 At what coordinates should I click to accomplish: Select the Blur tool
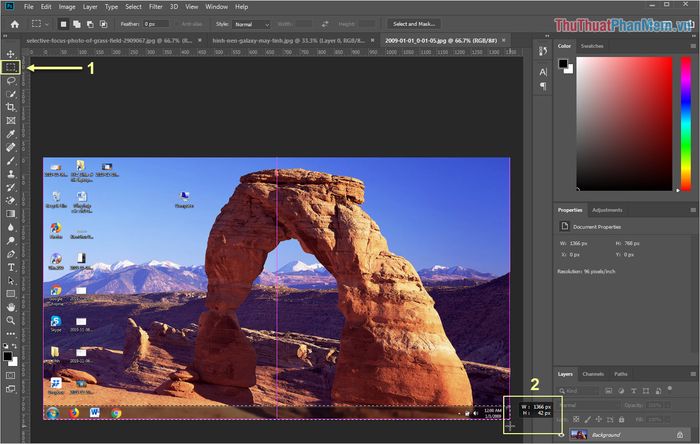click(11, 227)
